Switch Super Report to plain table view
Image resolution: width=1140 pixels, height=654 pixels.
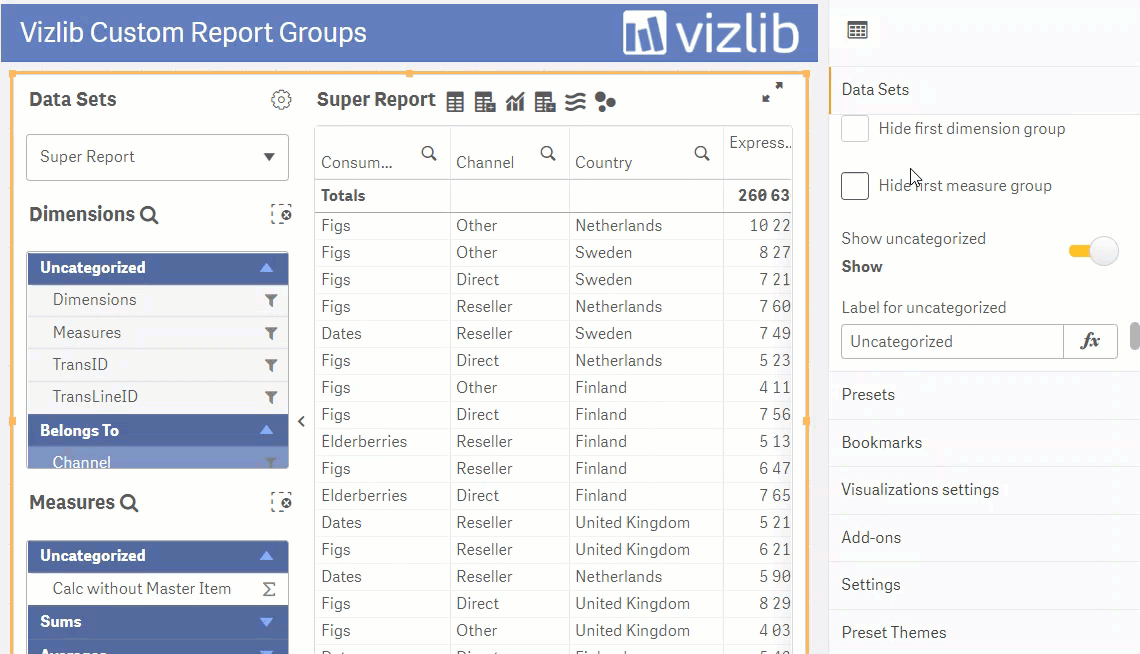point(455,102)
